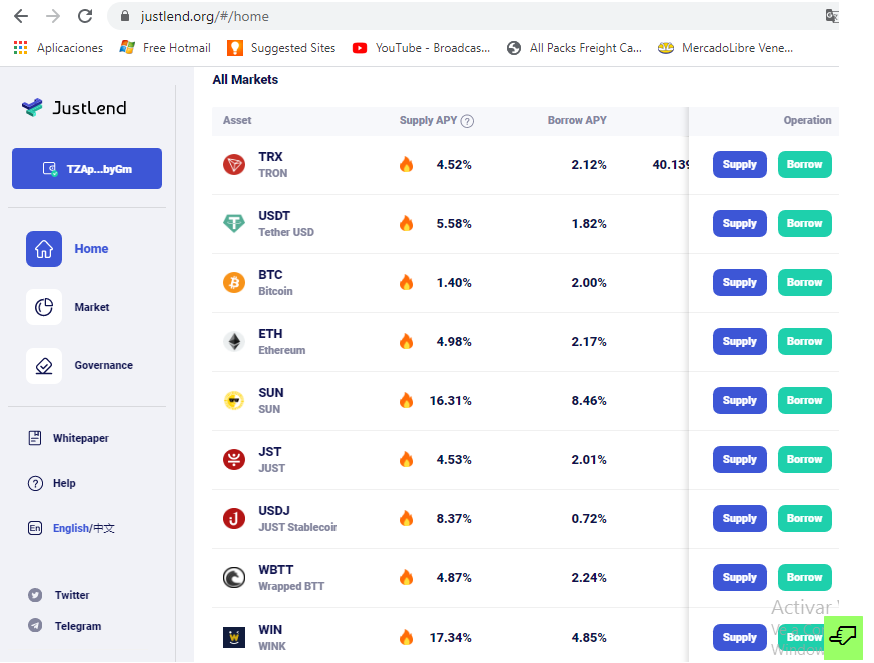Click the Supply APY info question icon

pyautogui.click(x=468, y=121)
